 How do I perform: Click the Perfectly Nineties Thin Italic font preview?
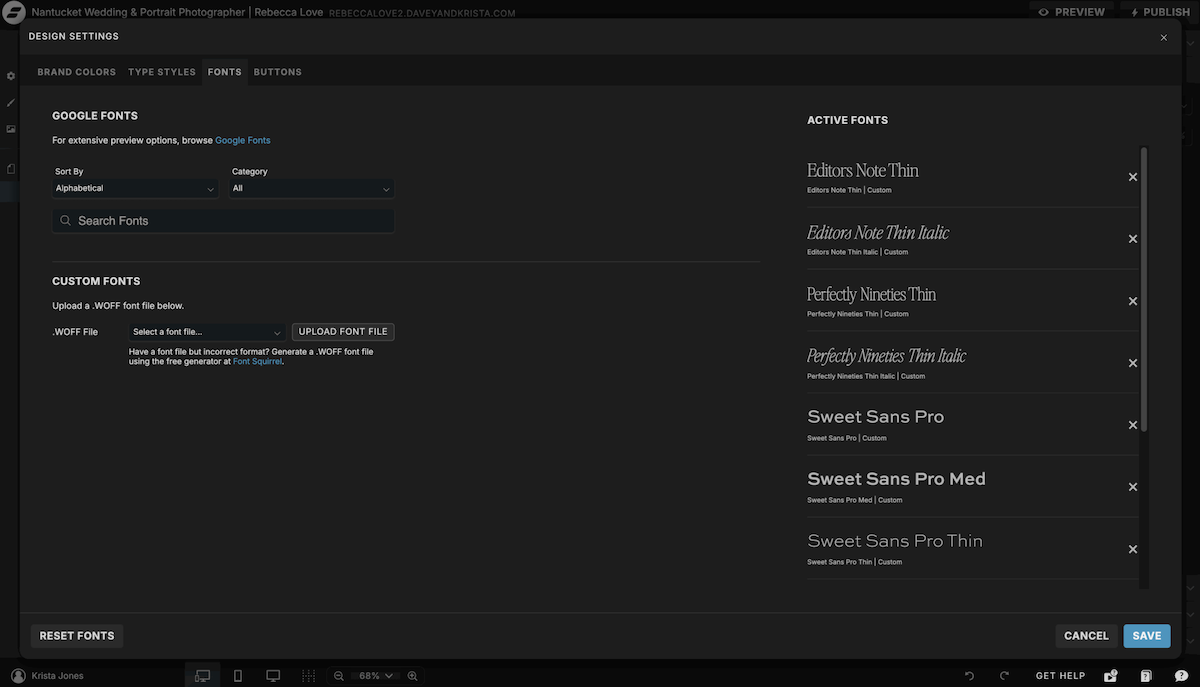887,357
